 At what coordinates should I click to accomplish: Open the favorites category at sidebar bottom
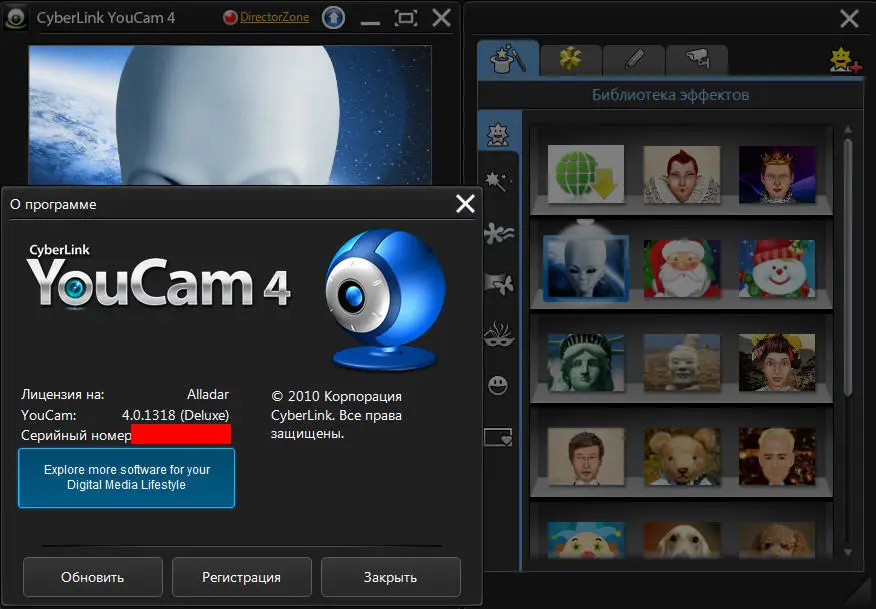click(498, 437)
